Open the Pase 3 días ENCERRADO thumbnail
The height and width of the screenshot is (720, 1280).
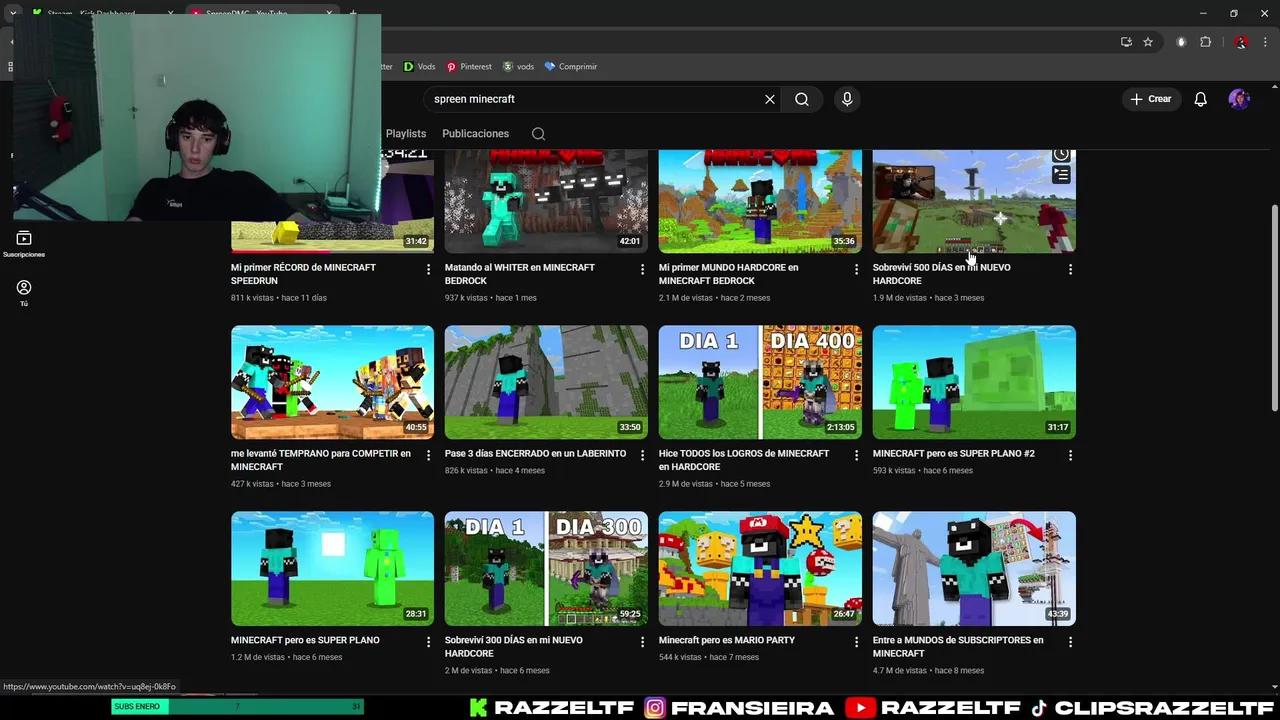[546, 382]
